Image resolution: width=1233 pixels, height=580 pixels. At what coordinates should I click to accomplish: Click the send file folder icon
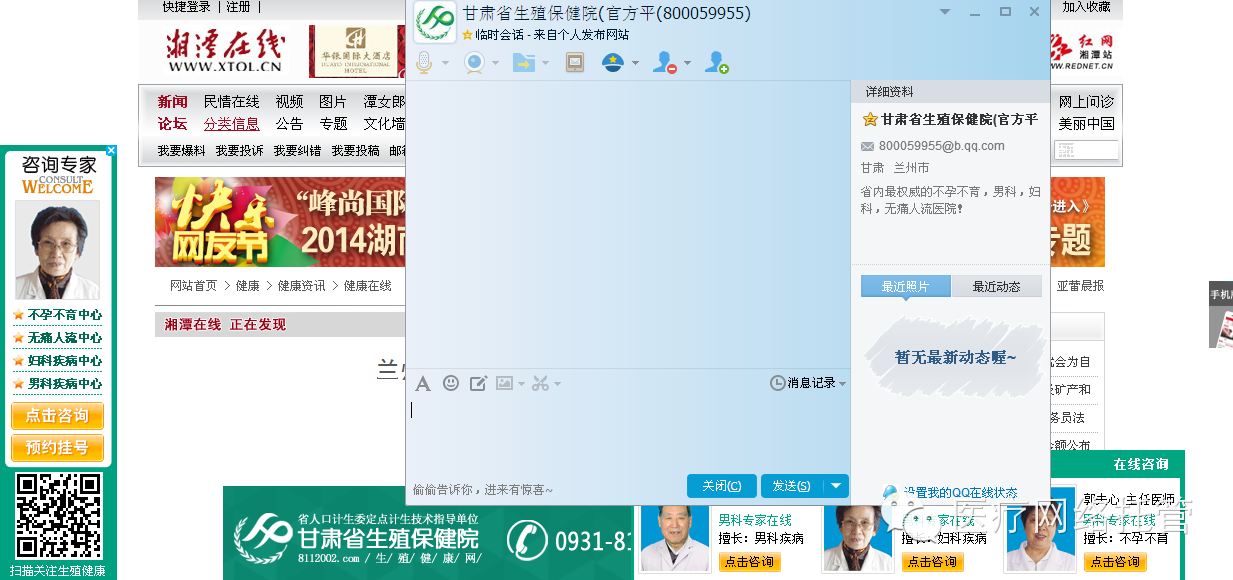click(x=524, y=62)
